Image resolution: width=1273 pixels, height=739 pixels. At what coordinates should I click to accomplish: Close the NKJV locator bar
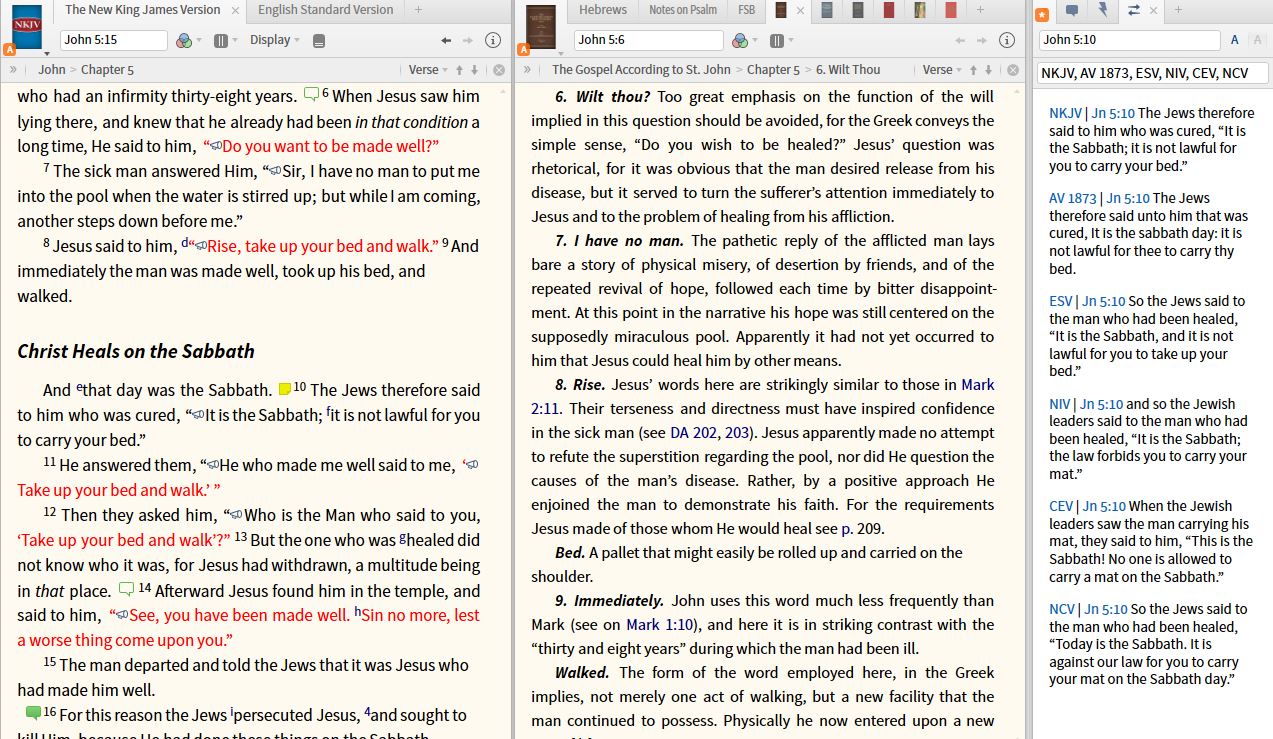499,69
